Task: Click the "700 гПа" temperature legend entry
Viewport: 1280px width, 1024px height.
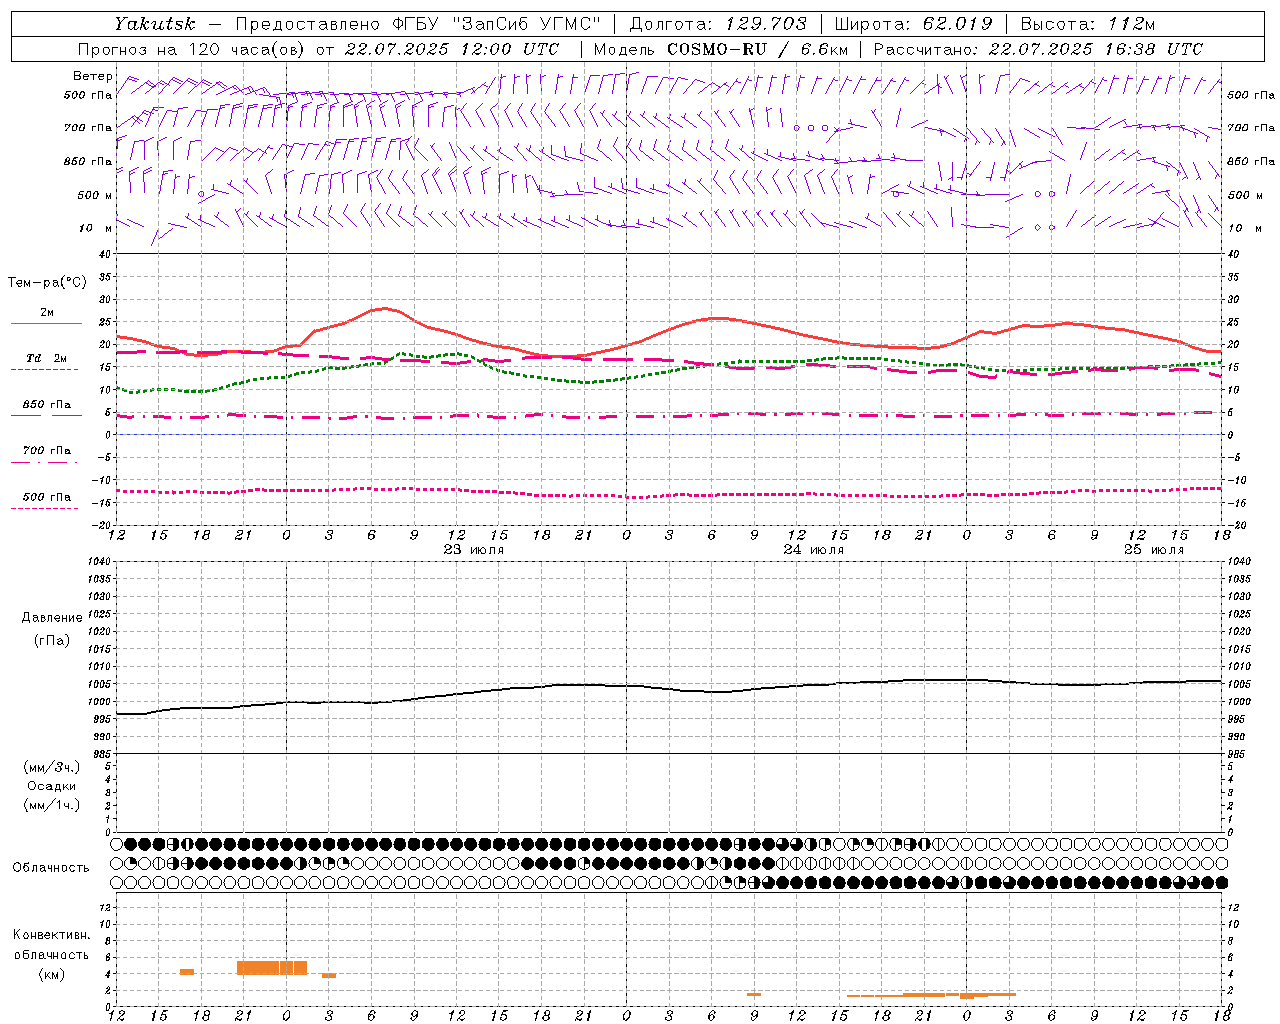Action: pyautogui.click(x=47, y=451)
